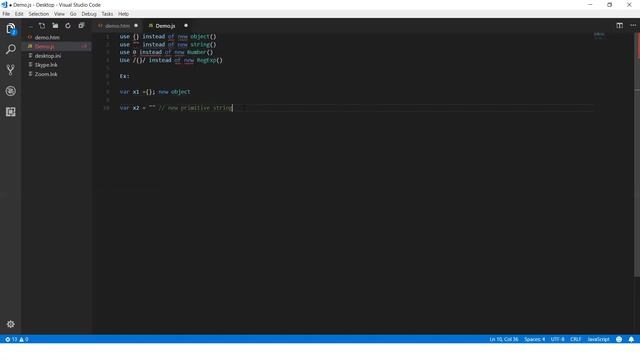640x360 pixels.
Task: Click the line 'use {} instead of new object()'
Action: tap(168, 36)
